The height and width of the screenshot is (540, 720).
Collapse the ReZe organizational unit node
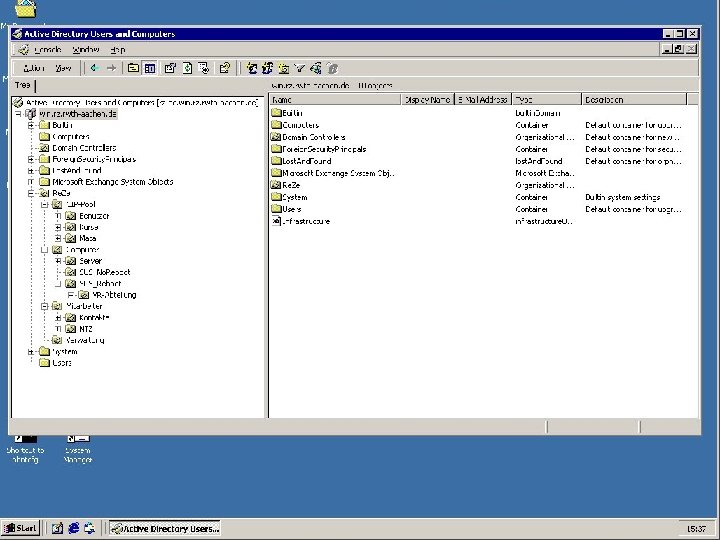click(x=31, y=193)
